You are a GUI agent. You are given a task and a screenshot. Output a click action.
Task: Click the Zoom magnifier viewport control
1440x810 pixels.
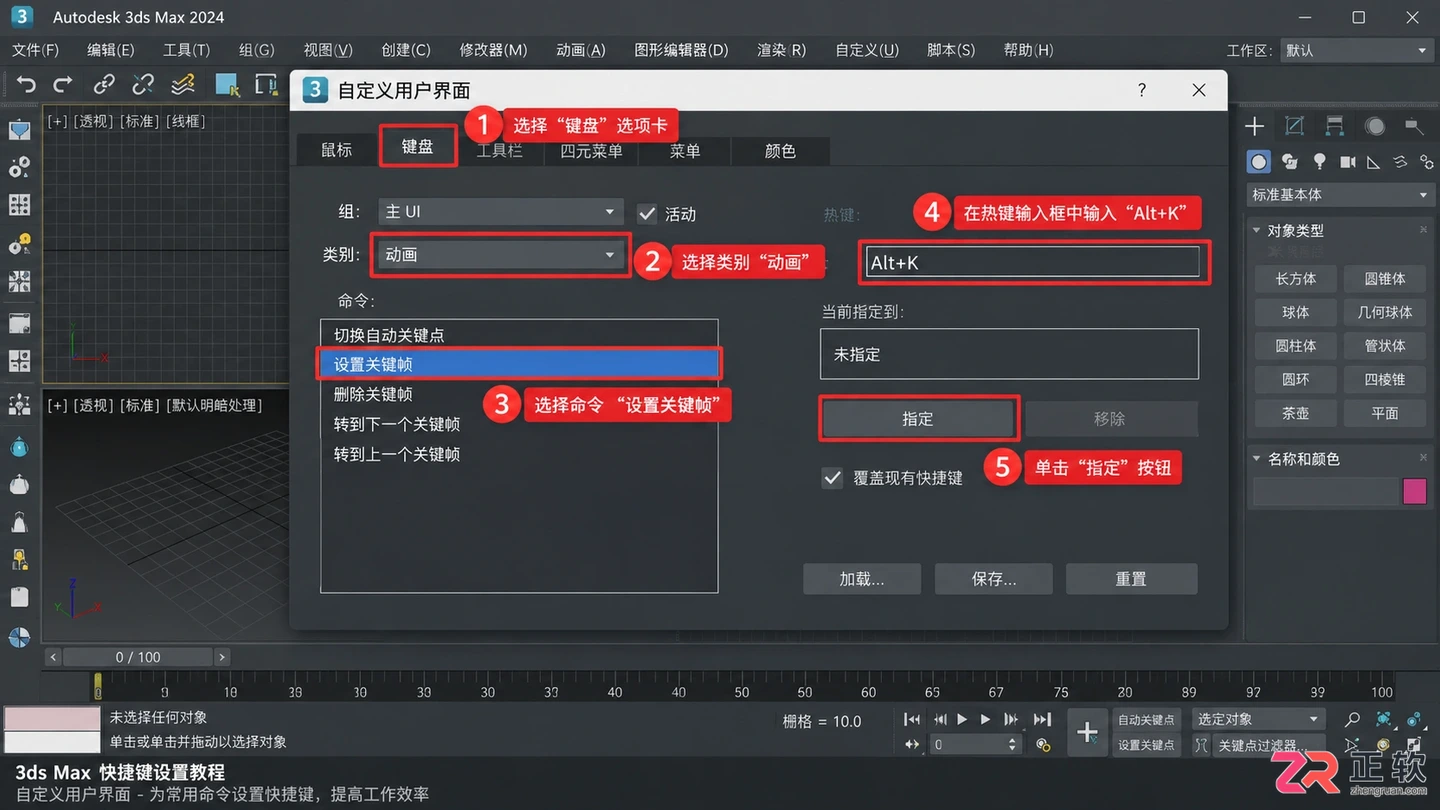[1353, 719]
